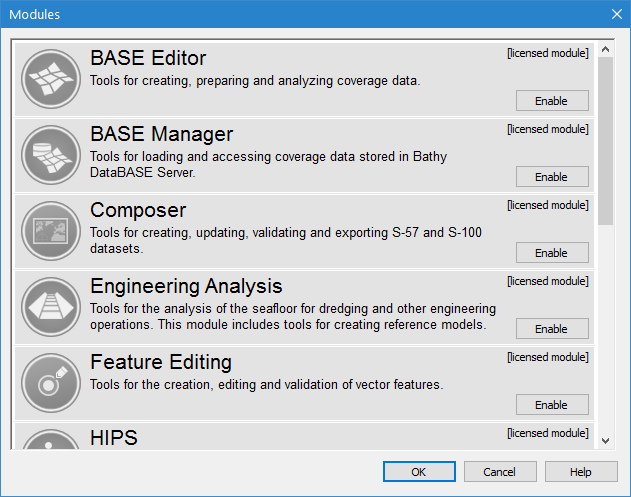Viewport: 631px width, 497px height.
Task: Click the BASE Editor module icon
Action: pos(50,80)
